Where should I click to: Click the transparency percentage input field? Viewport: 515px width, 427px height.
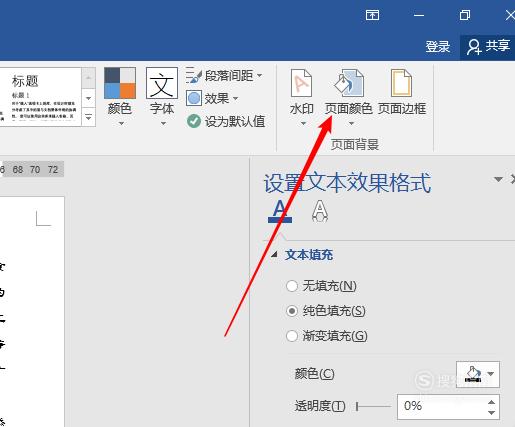(442, 407)
